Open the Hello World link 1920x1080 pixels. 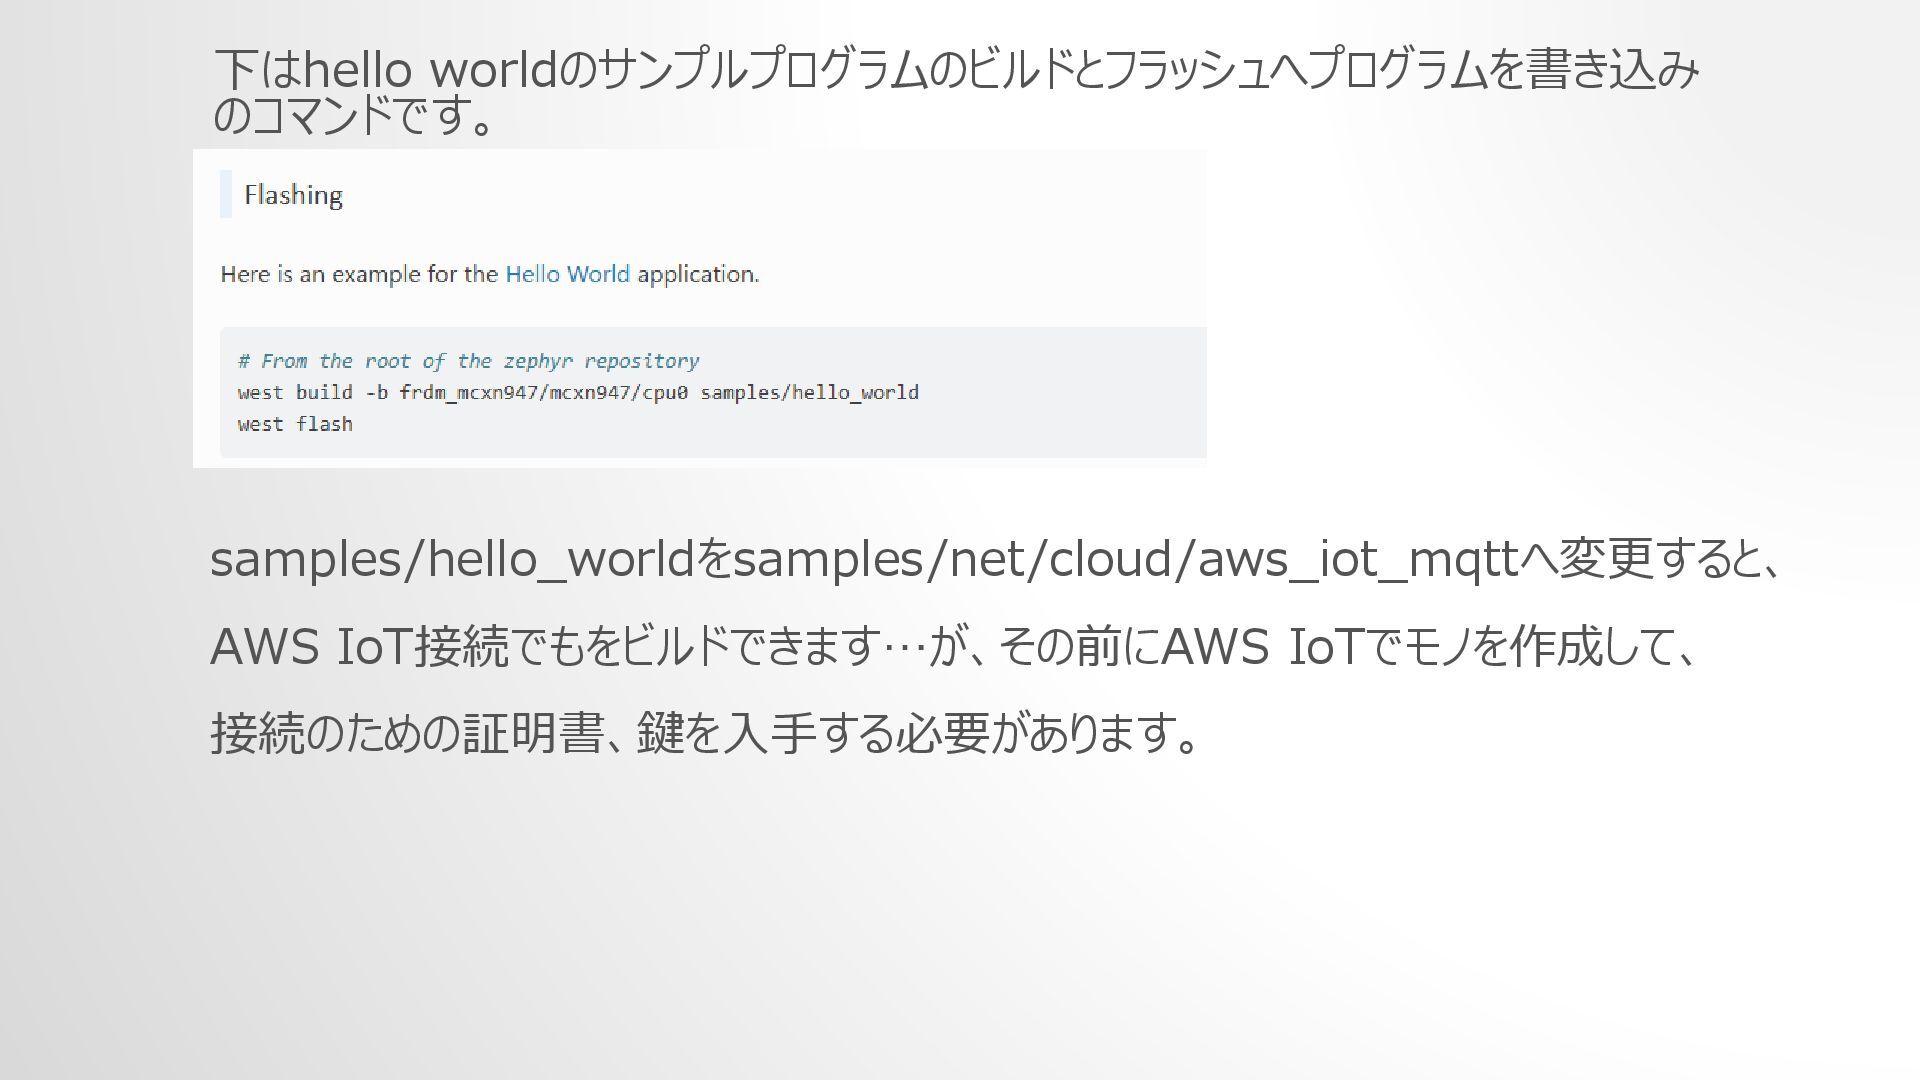coord(567,274)
